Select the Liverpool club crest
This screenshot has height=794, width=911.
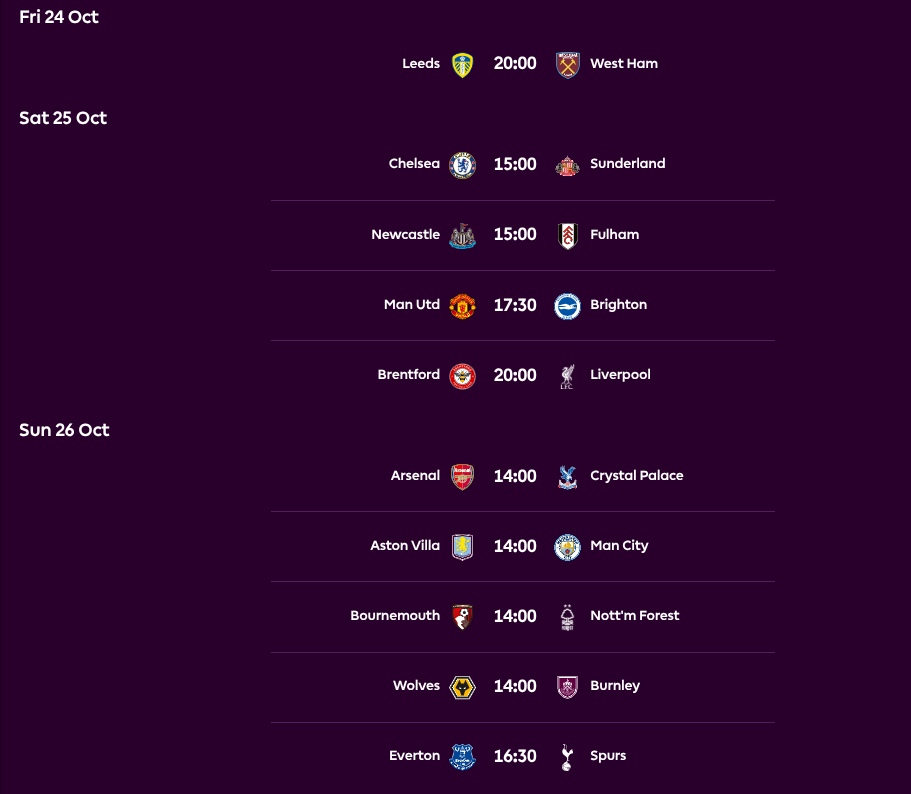(568, 375)
